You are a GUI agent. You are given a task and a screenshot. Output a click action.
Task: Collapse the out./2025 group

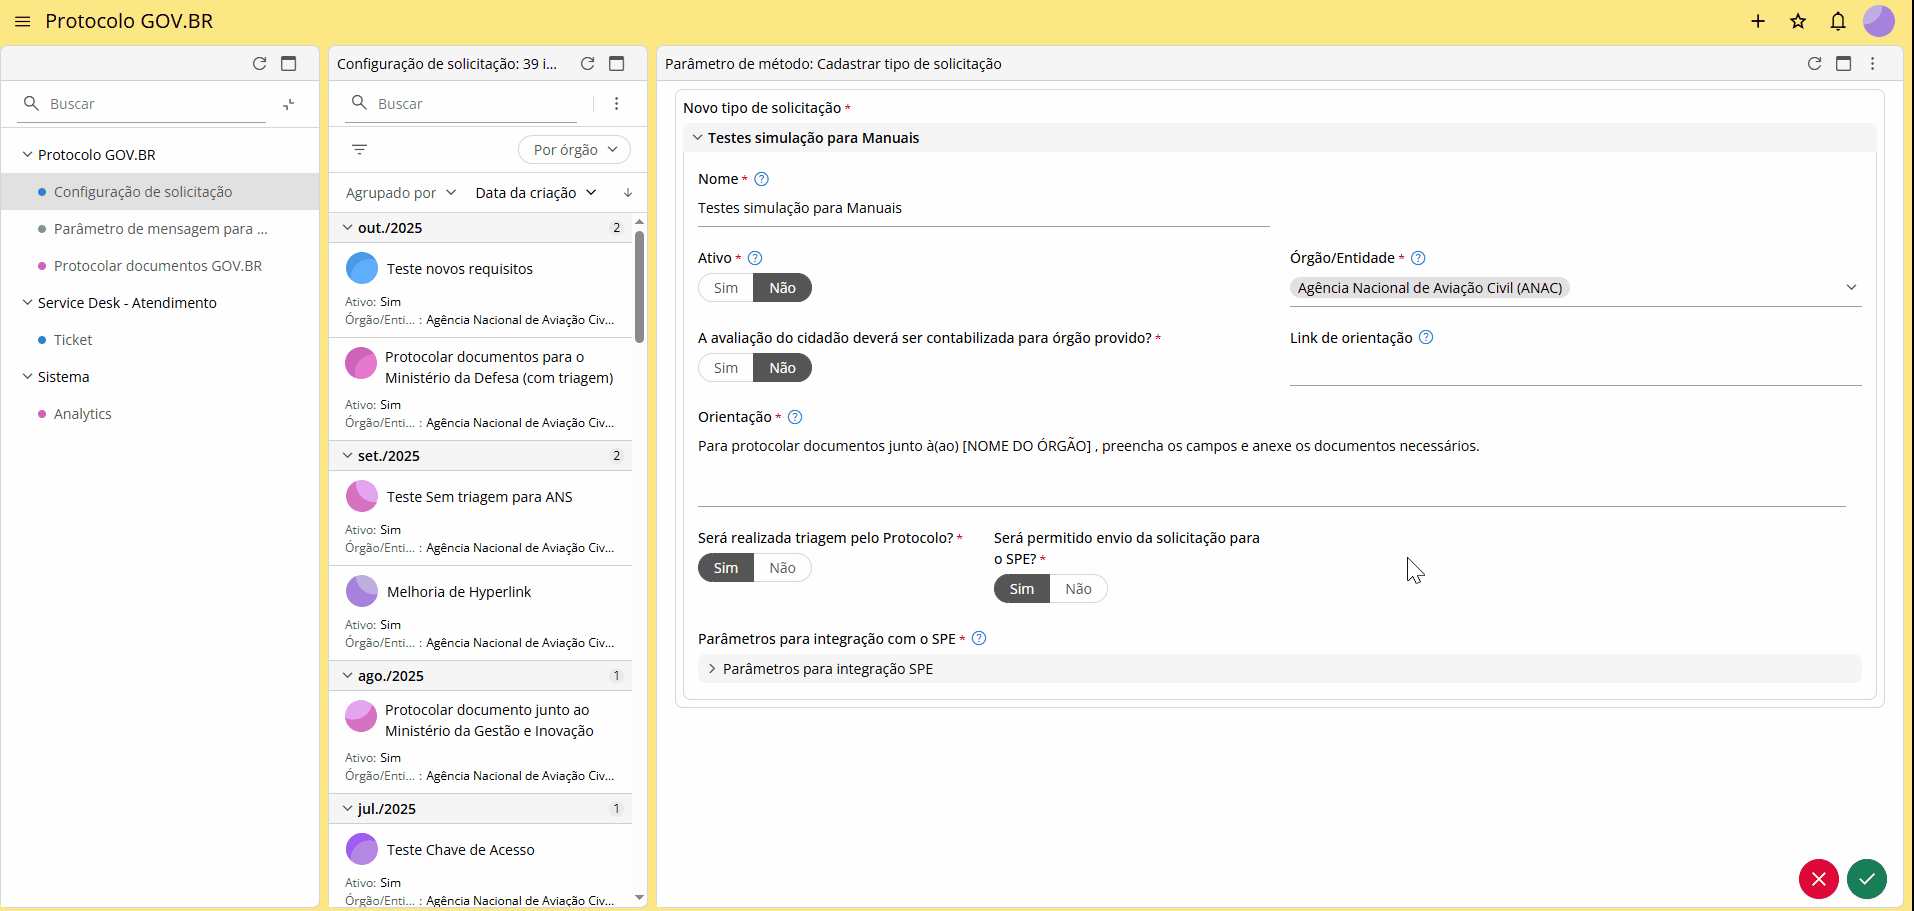click(x=347, y=228)
